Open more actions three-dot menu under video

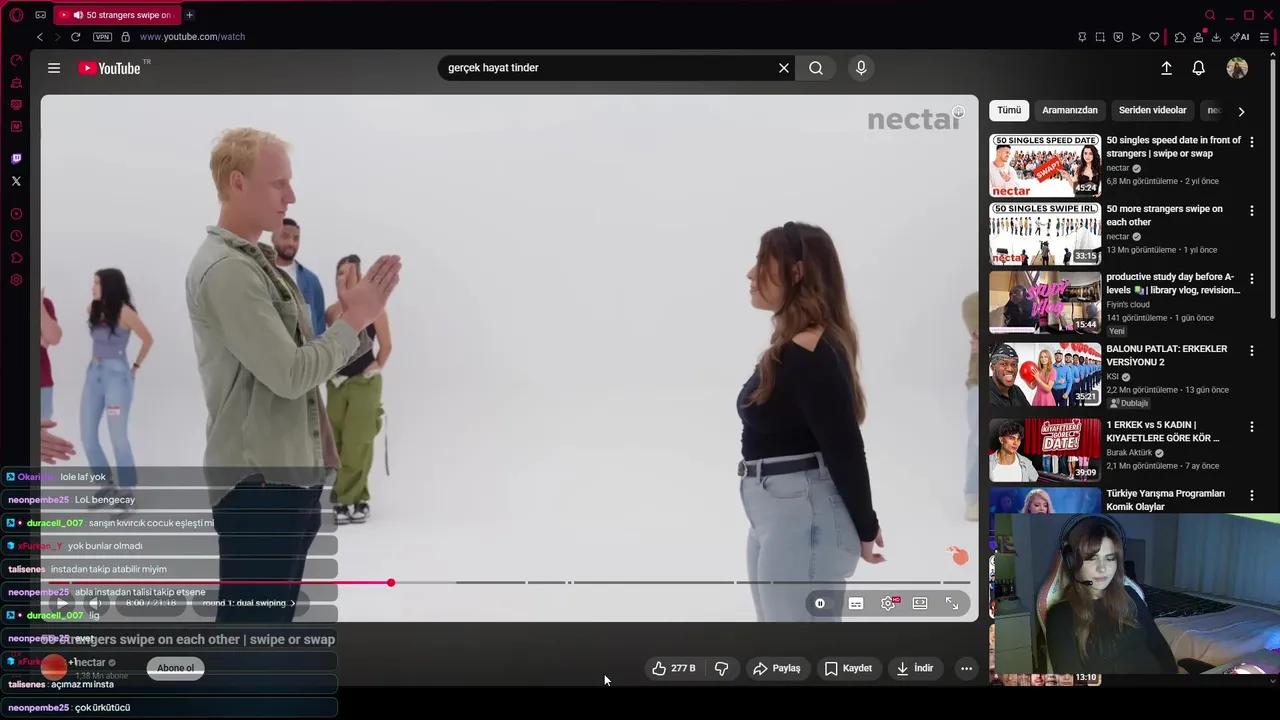point(966,668)
